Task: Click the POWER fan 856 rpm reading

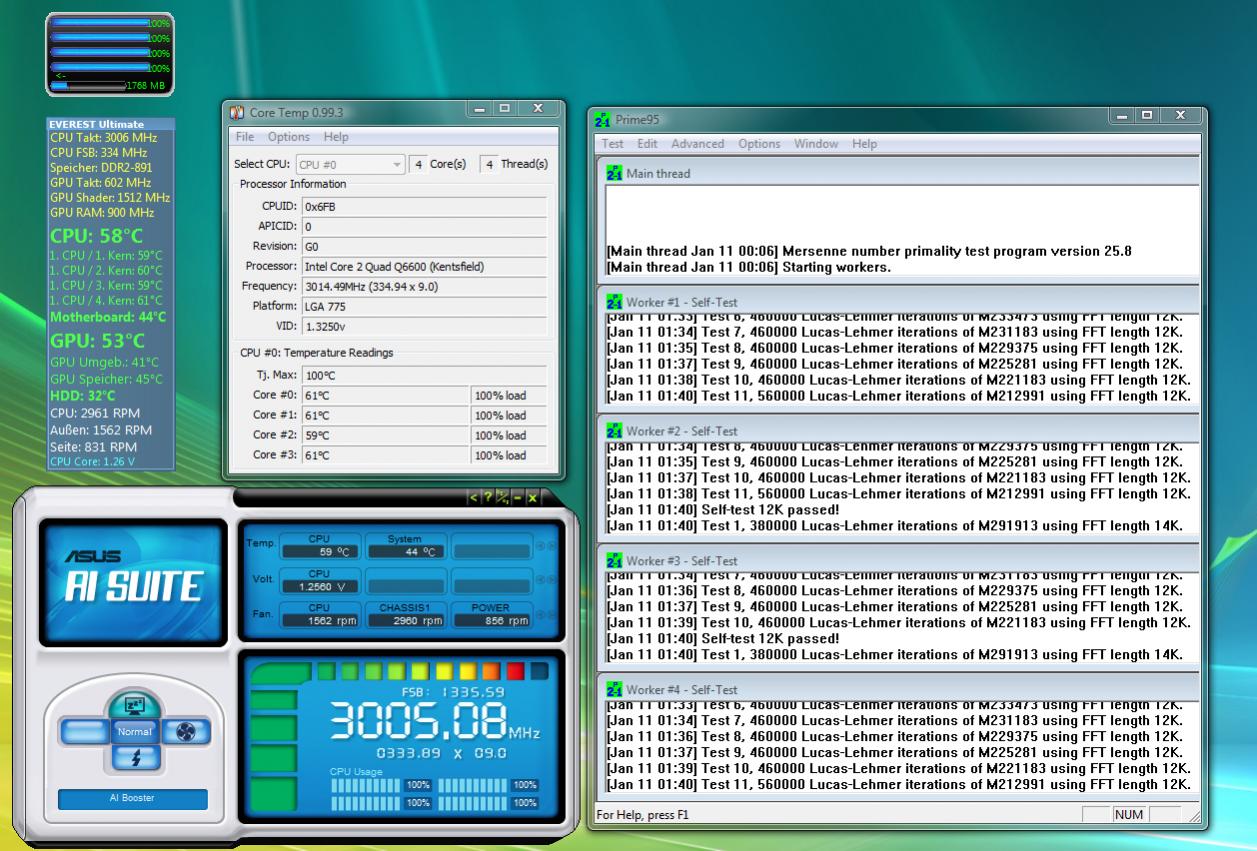Action: click(490, 620)
